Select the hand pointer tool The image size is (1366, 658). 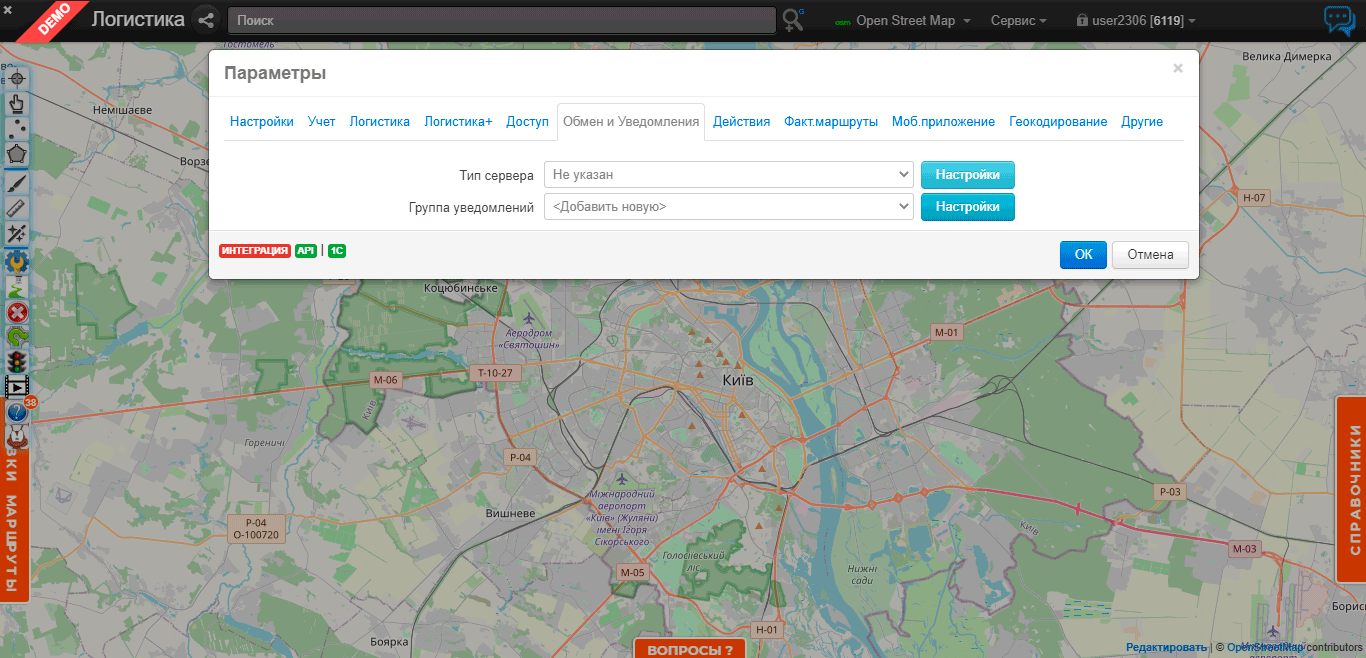click(x=17, y=103)
